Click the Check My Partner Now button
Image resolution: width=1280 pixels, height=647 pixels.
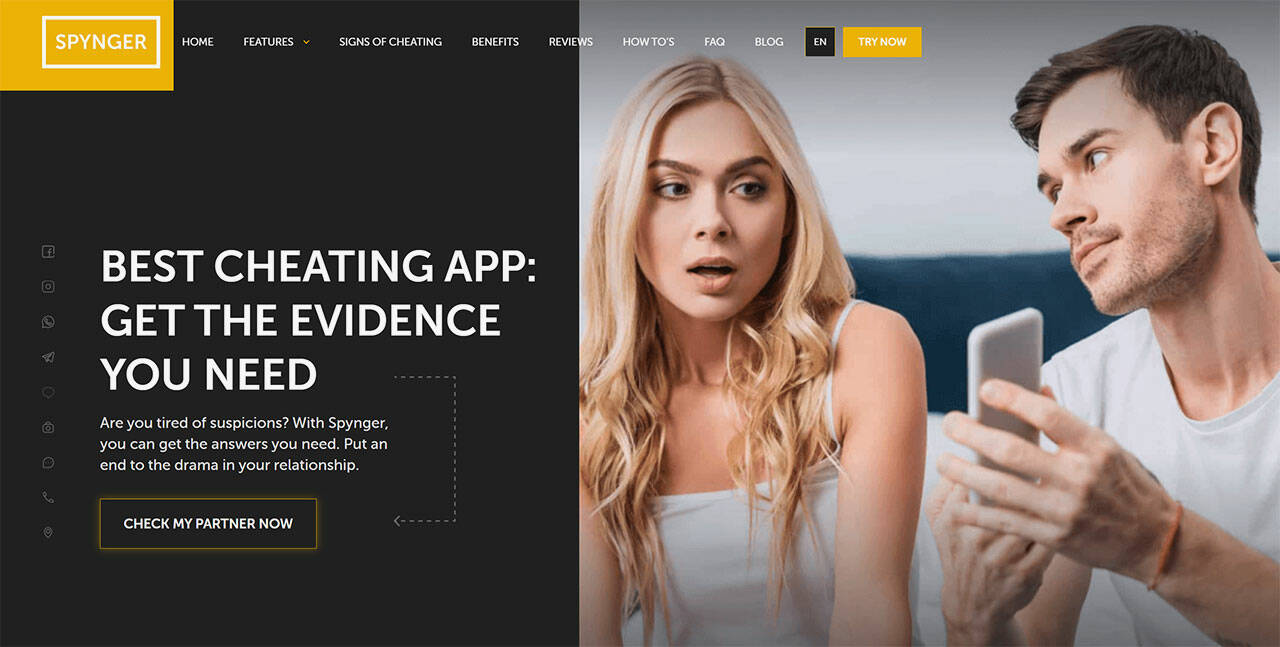pos(208,523)
